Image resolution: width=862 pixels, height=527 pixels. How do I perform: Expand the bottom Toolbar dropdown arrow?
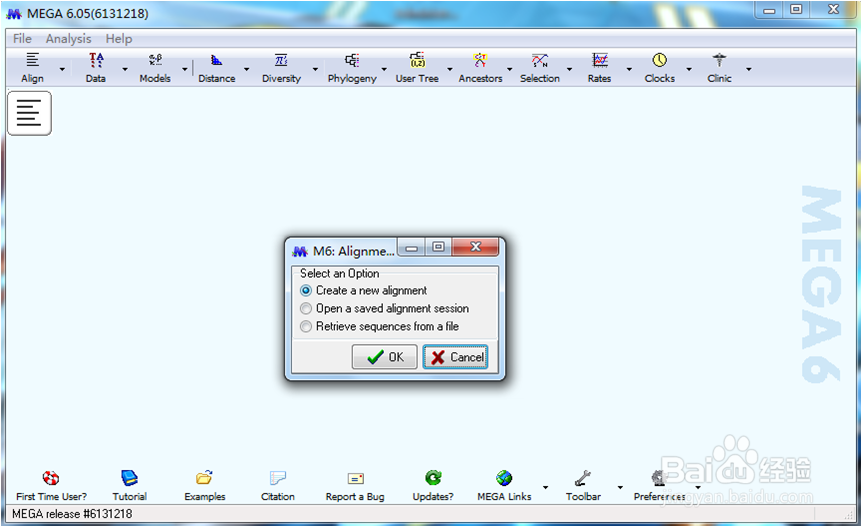tap(620, 487)
